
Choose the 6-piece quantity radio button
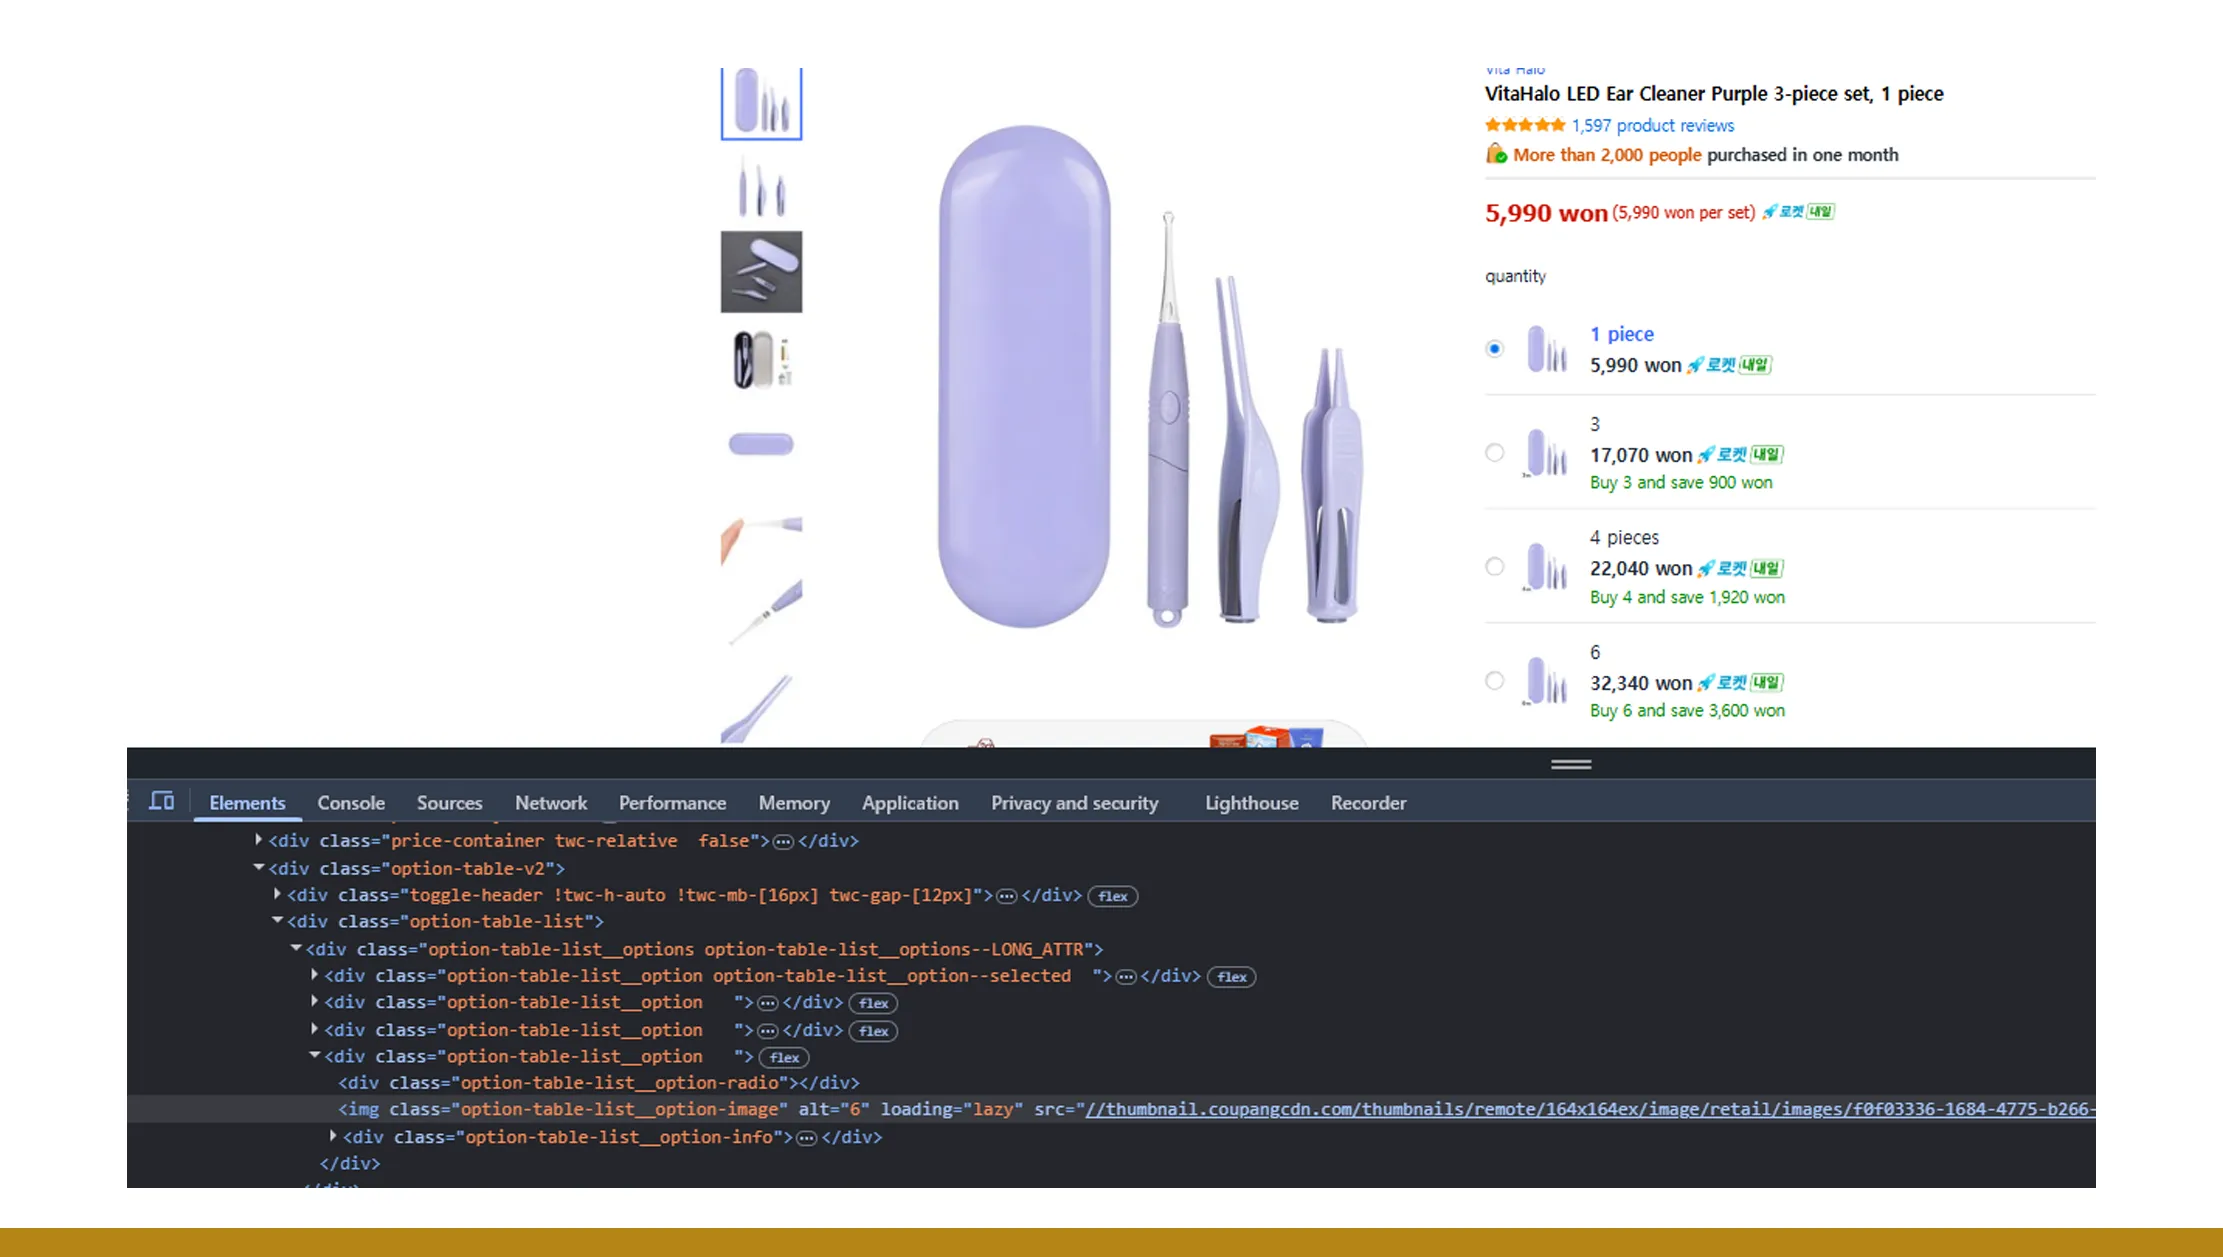click(x=1494, y=680)
